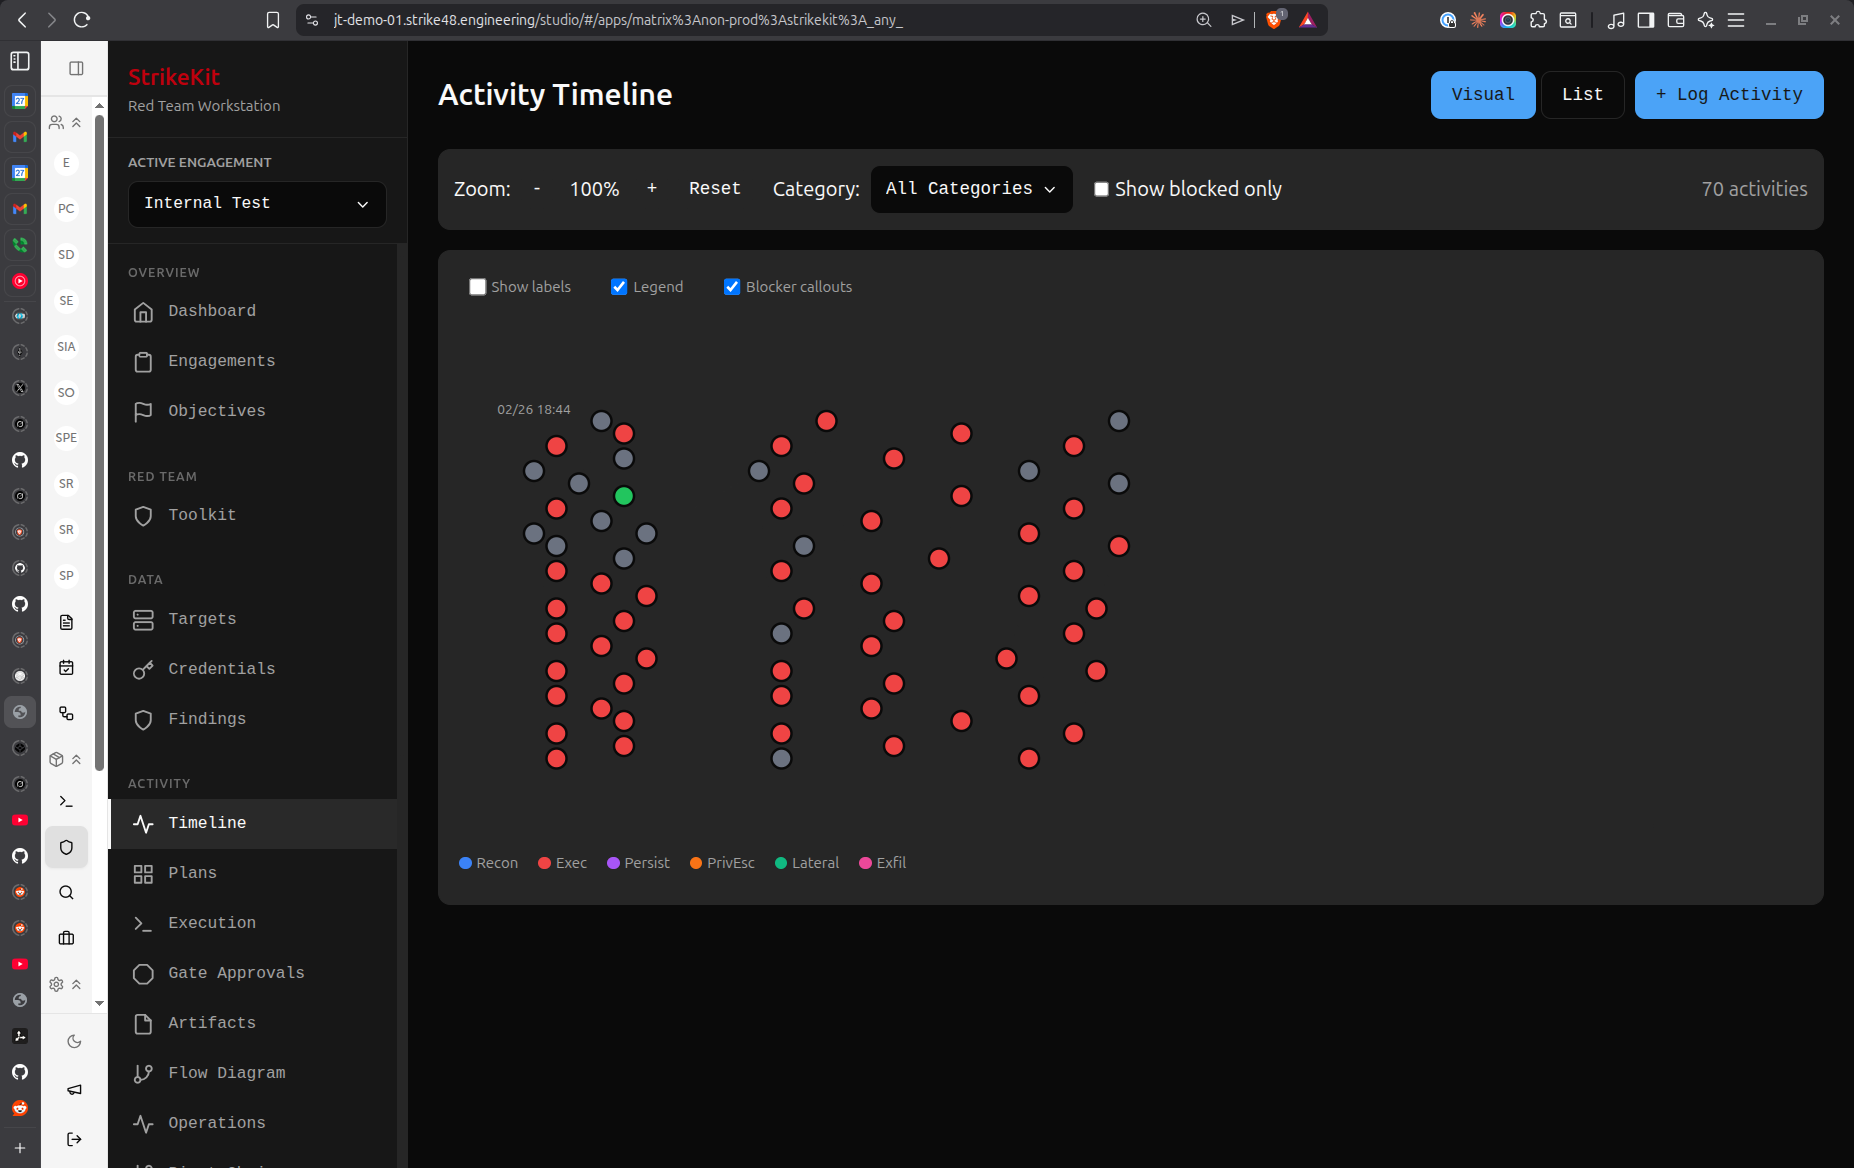Switch to the List view
The width and height of the screenshot is (1854, 1168).
coord(1582,95)
